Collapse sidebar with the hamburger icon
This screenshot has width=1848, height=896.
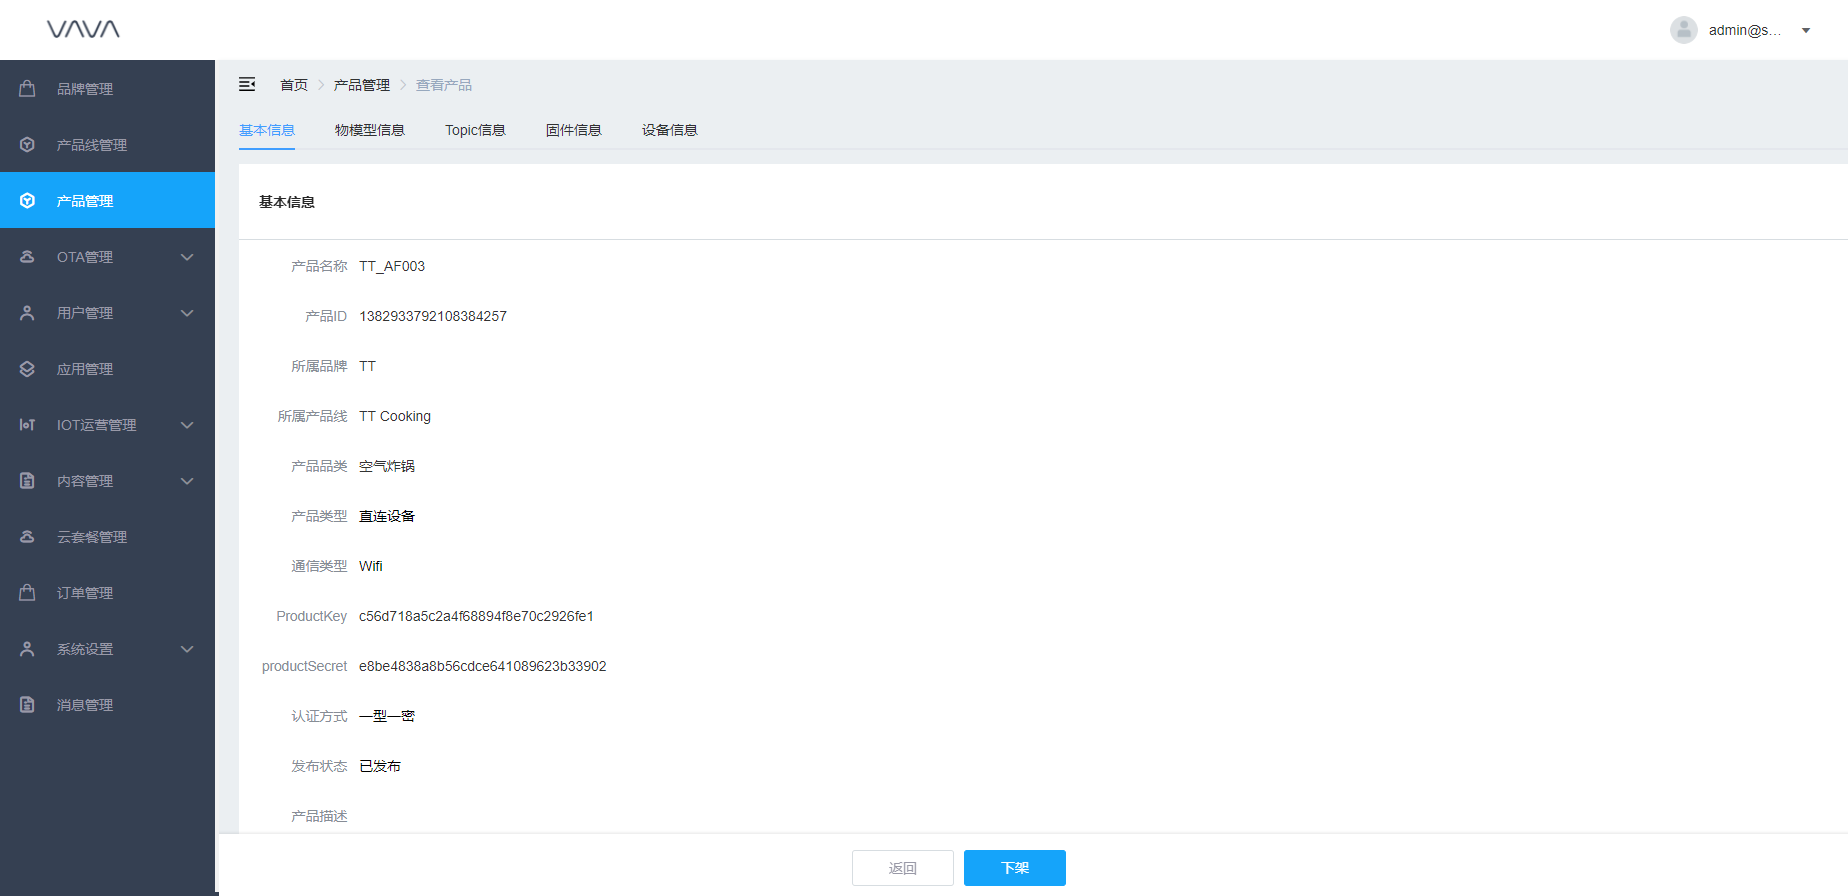tap(247, 84)
